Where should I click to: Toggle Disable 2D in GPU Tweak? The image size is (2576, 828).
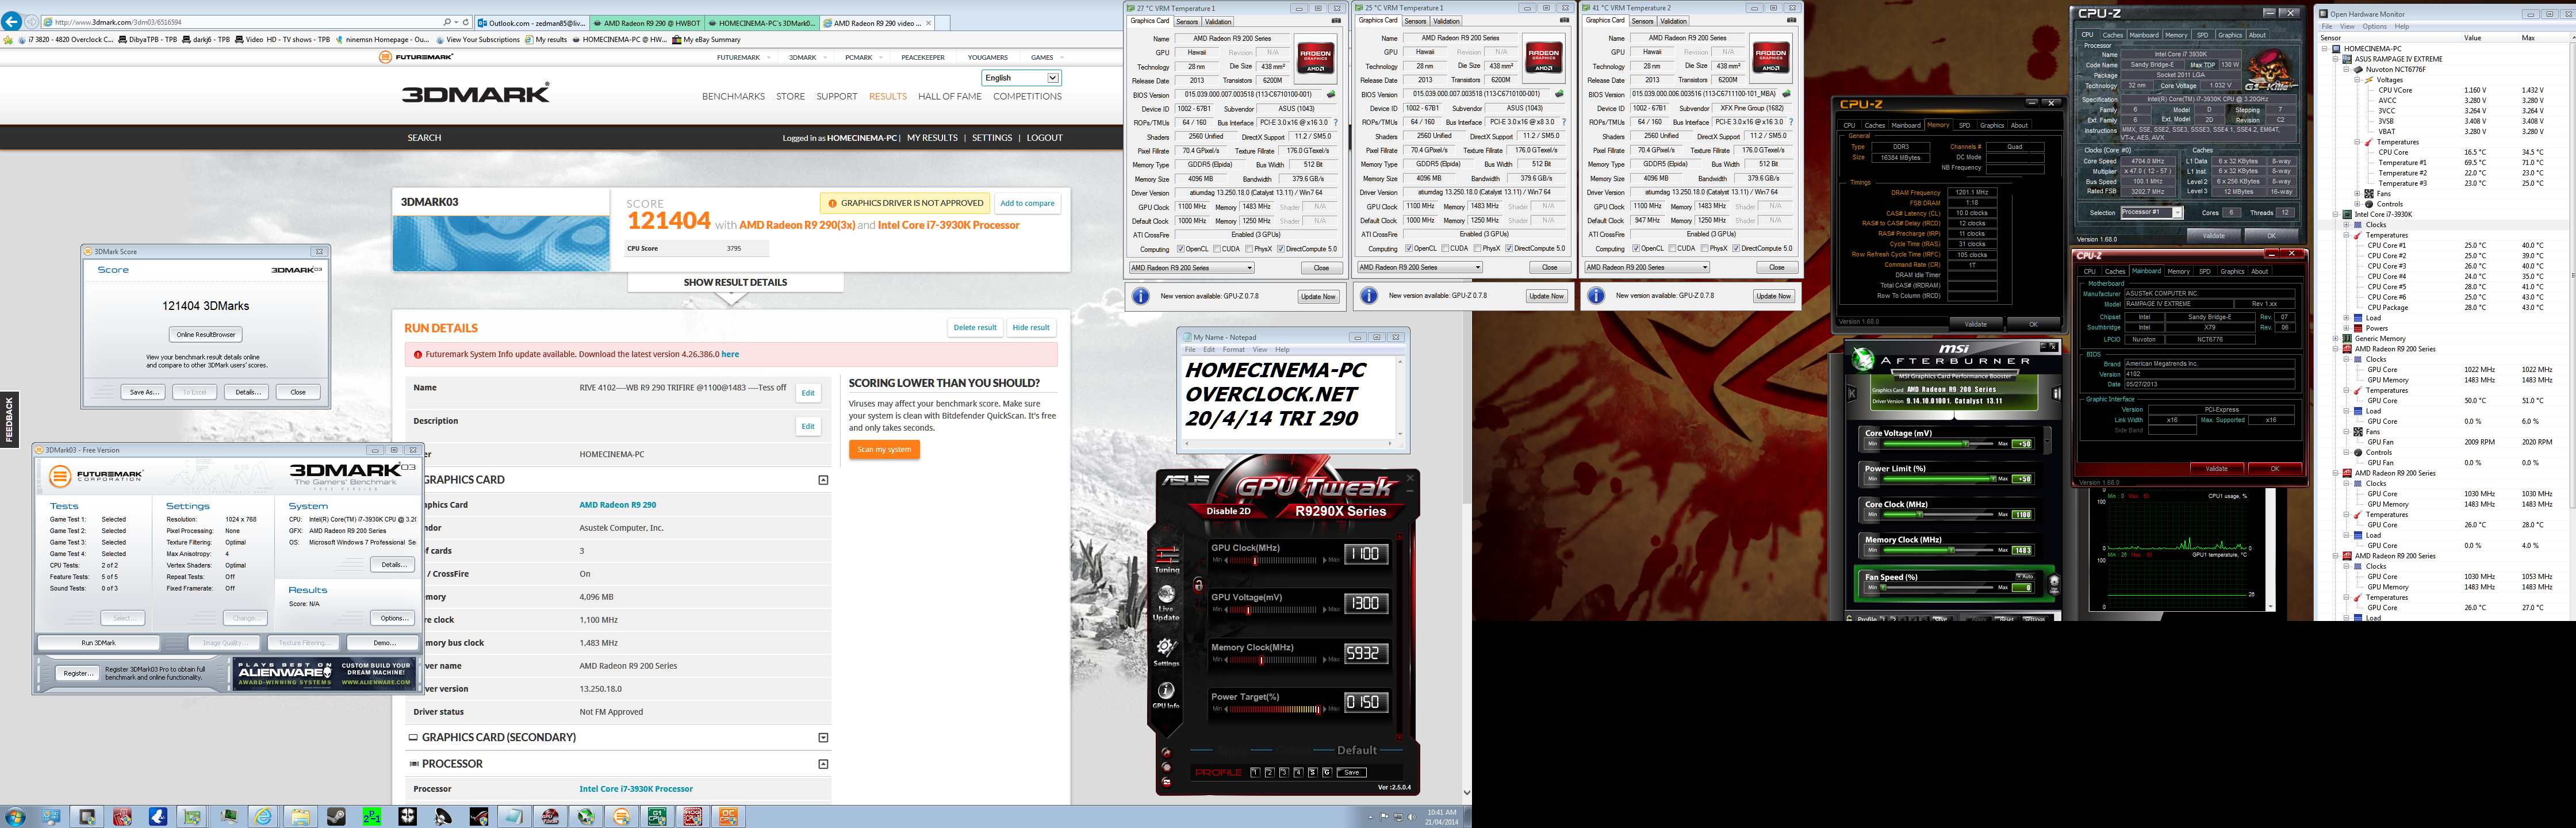(1227, 511)
